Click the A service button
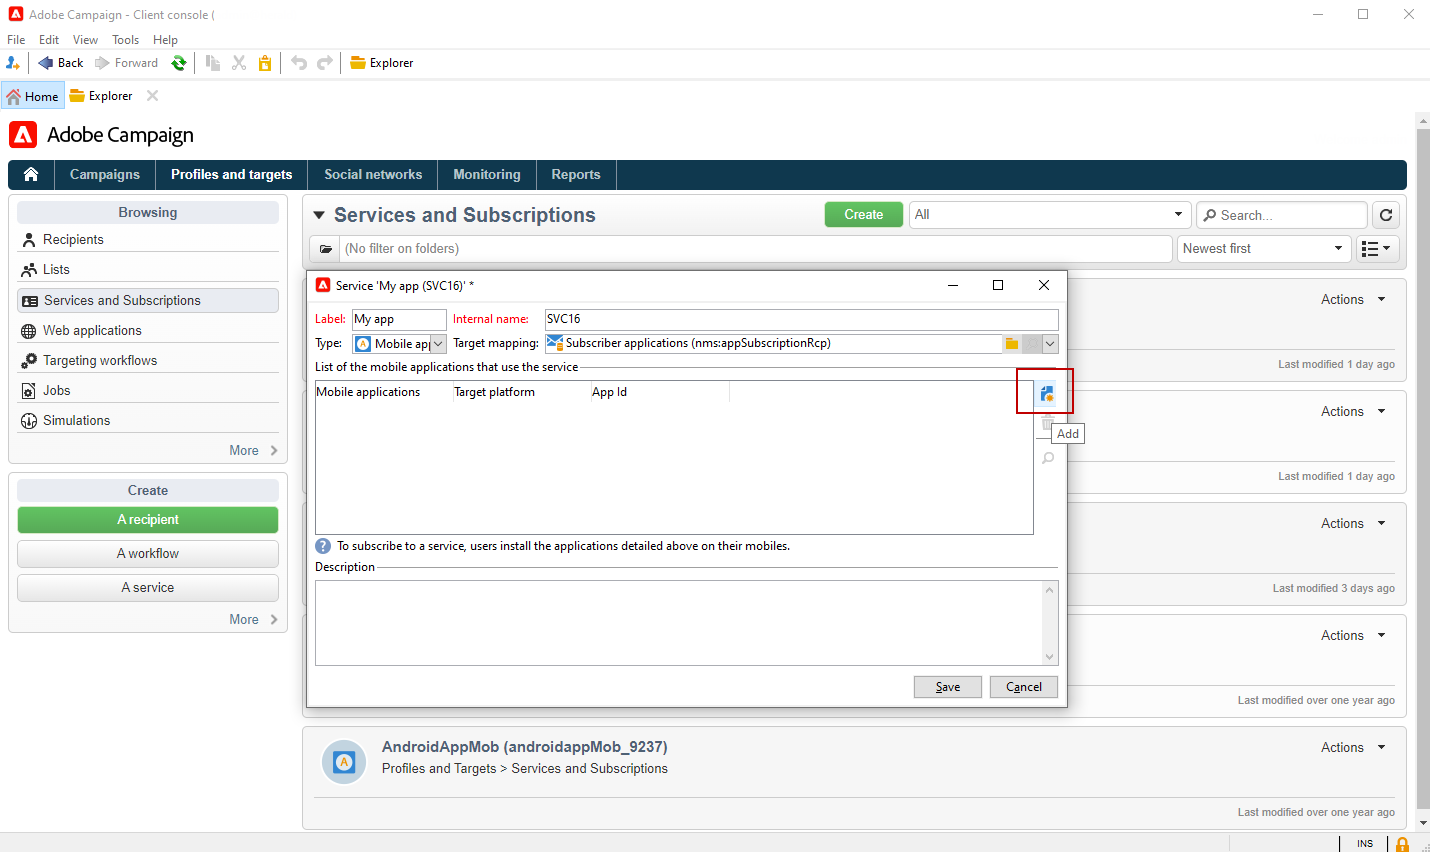Image resolution: width=1430 pixels, height=852 pixels. pyautogui.click(x=148, y=588)
